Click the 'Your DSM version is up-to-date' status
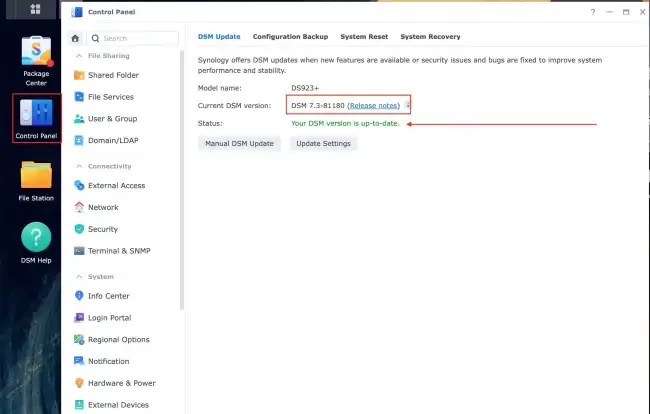 pos(345,123)
